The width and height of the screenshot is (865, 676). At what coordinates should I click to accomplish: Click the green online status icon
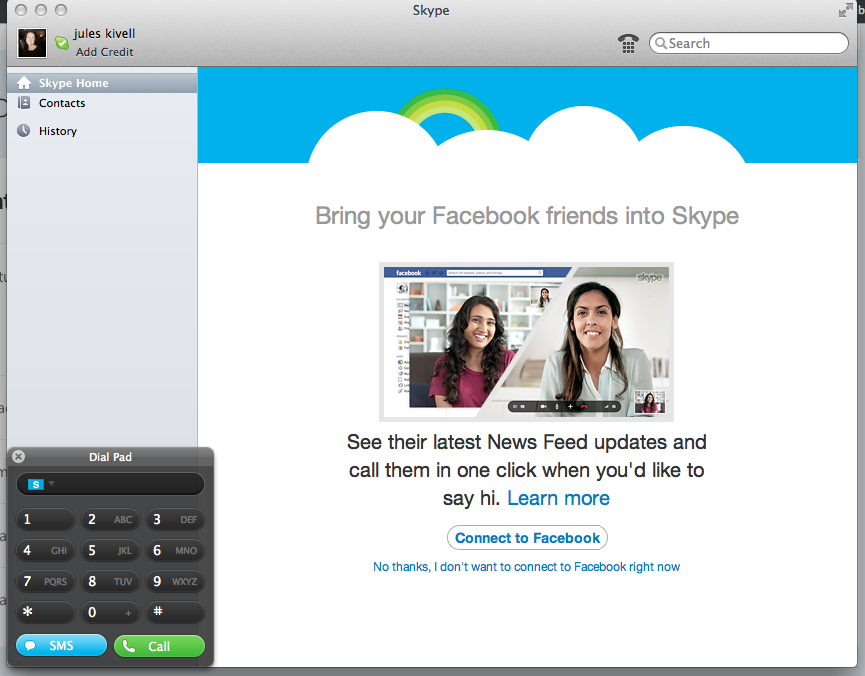coord(62,42)
